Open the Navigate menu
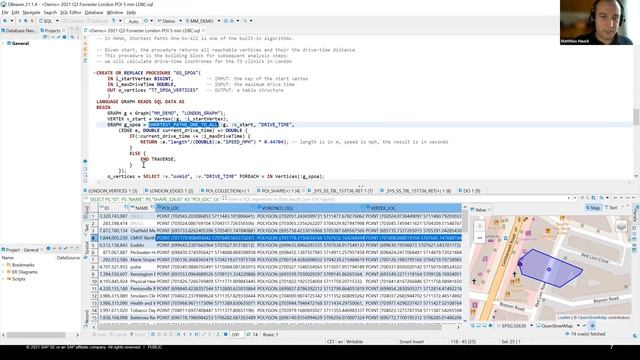The image size is (640, 360). [x=31, y=13]
